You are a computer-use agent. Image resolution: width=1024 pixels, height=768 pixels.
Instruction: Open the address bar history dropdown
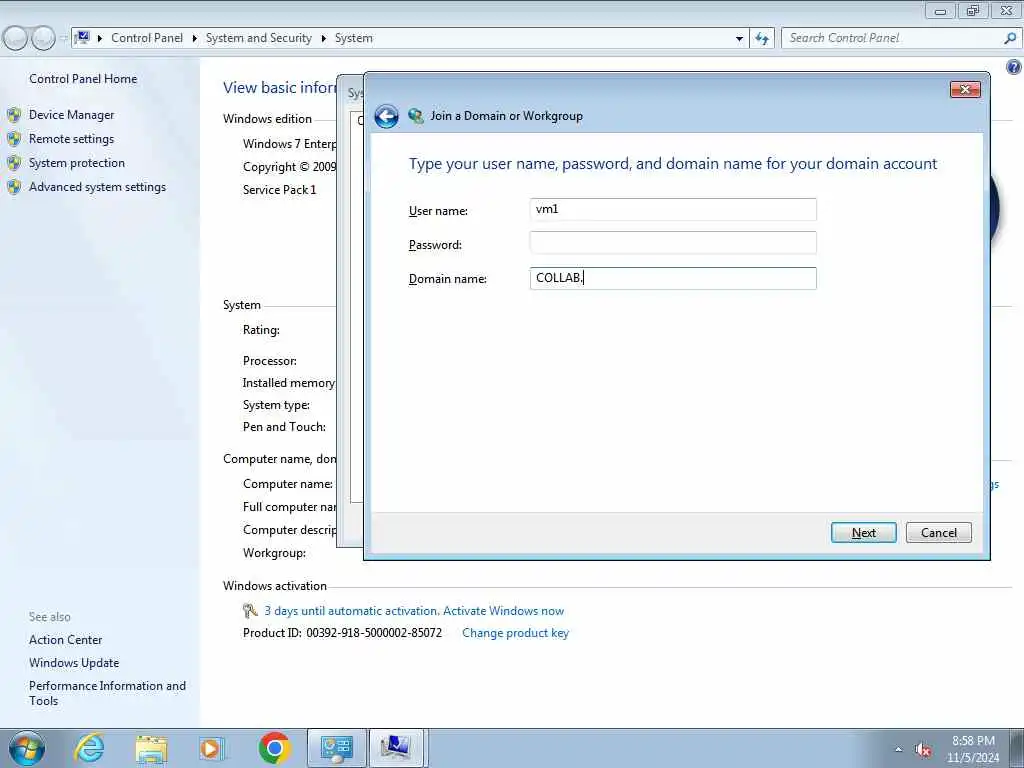(739, 39)
